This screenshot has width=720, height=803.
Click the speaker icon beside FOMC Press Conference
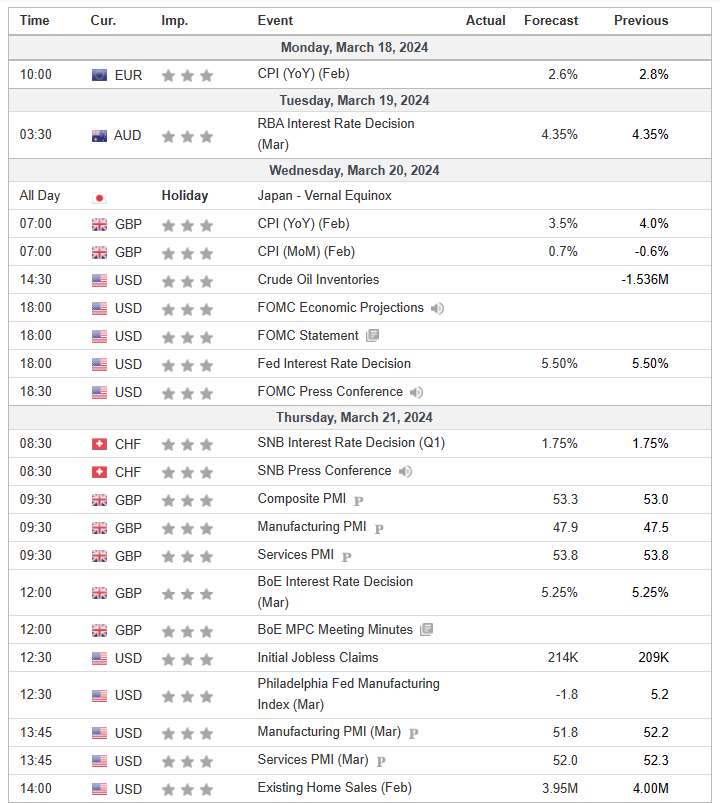[416, 392]
